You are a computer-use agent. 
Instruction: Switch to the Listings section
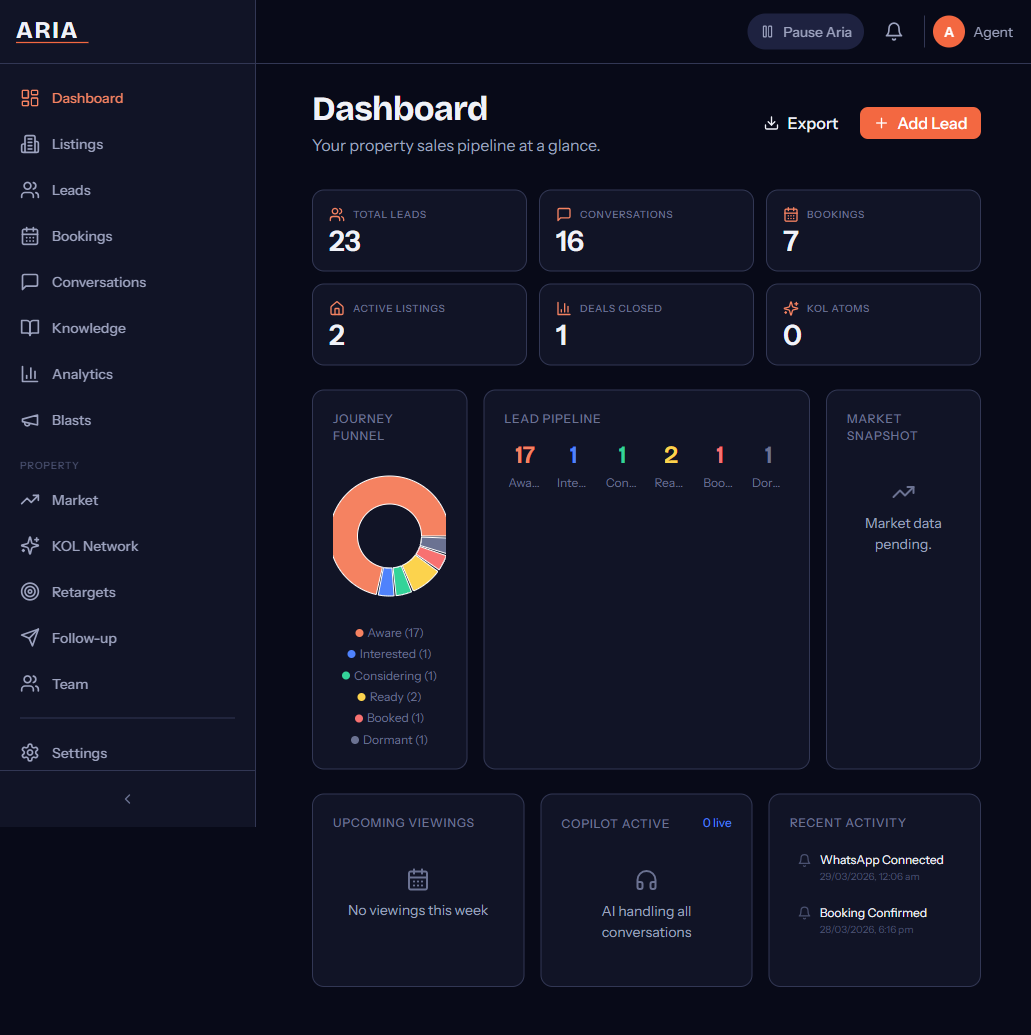[x=76, y=144]
